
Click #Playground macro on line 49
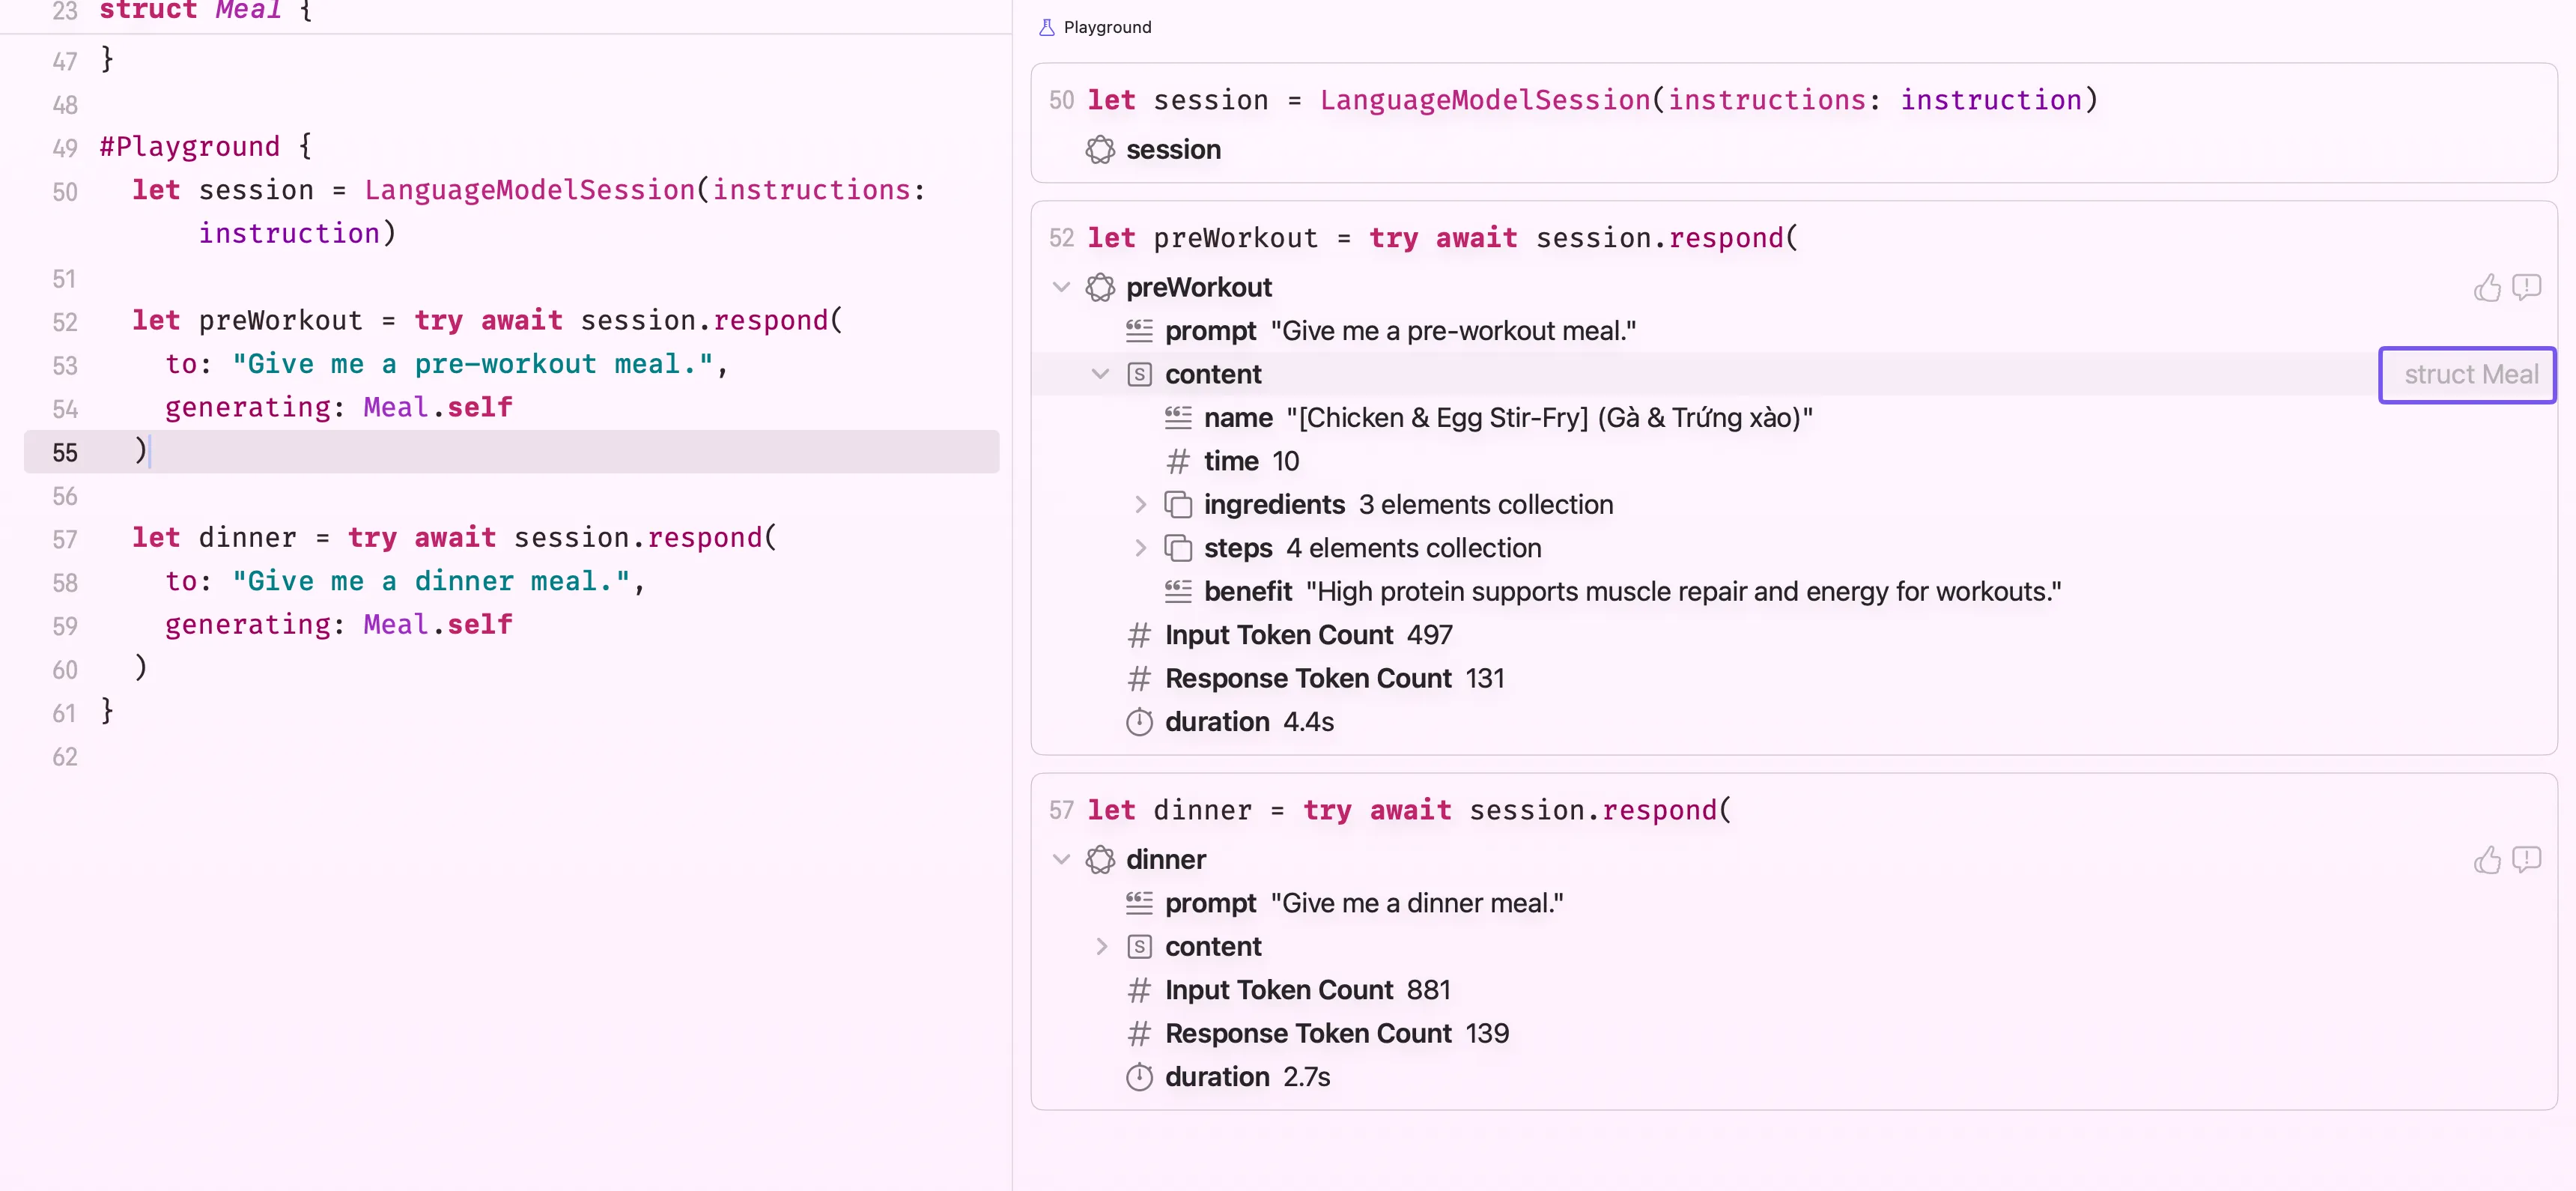[189, 146]
